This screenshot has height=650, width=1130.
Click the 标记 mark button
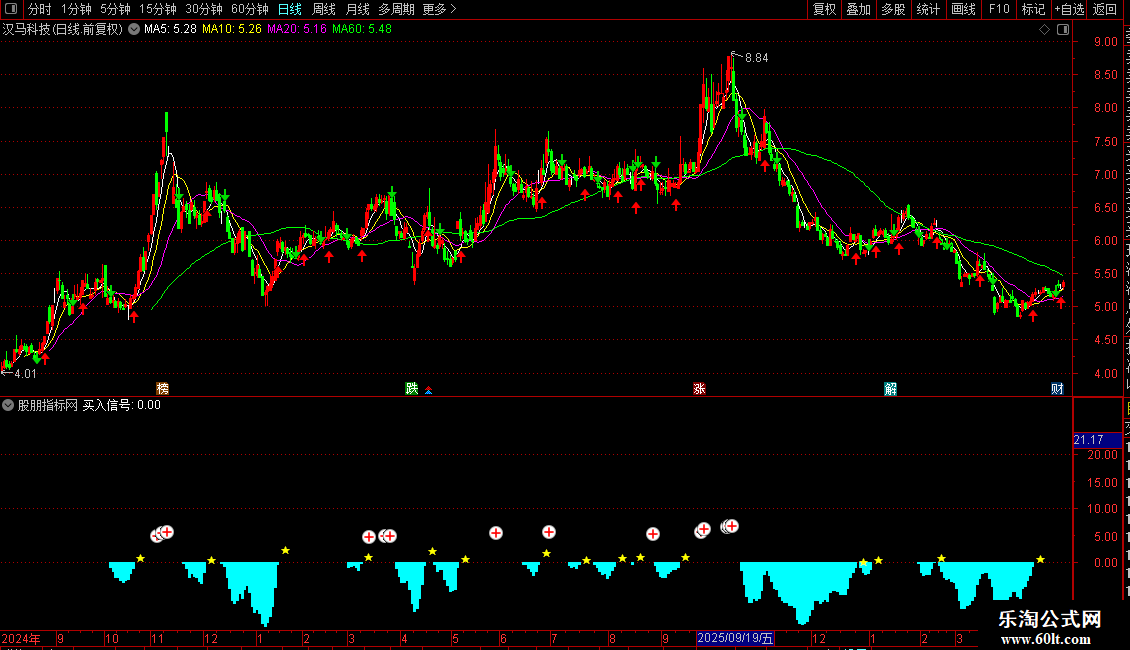click(1033, 9)
